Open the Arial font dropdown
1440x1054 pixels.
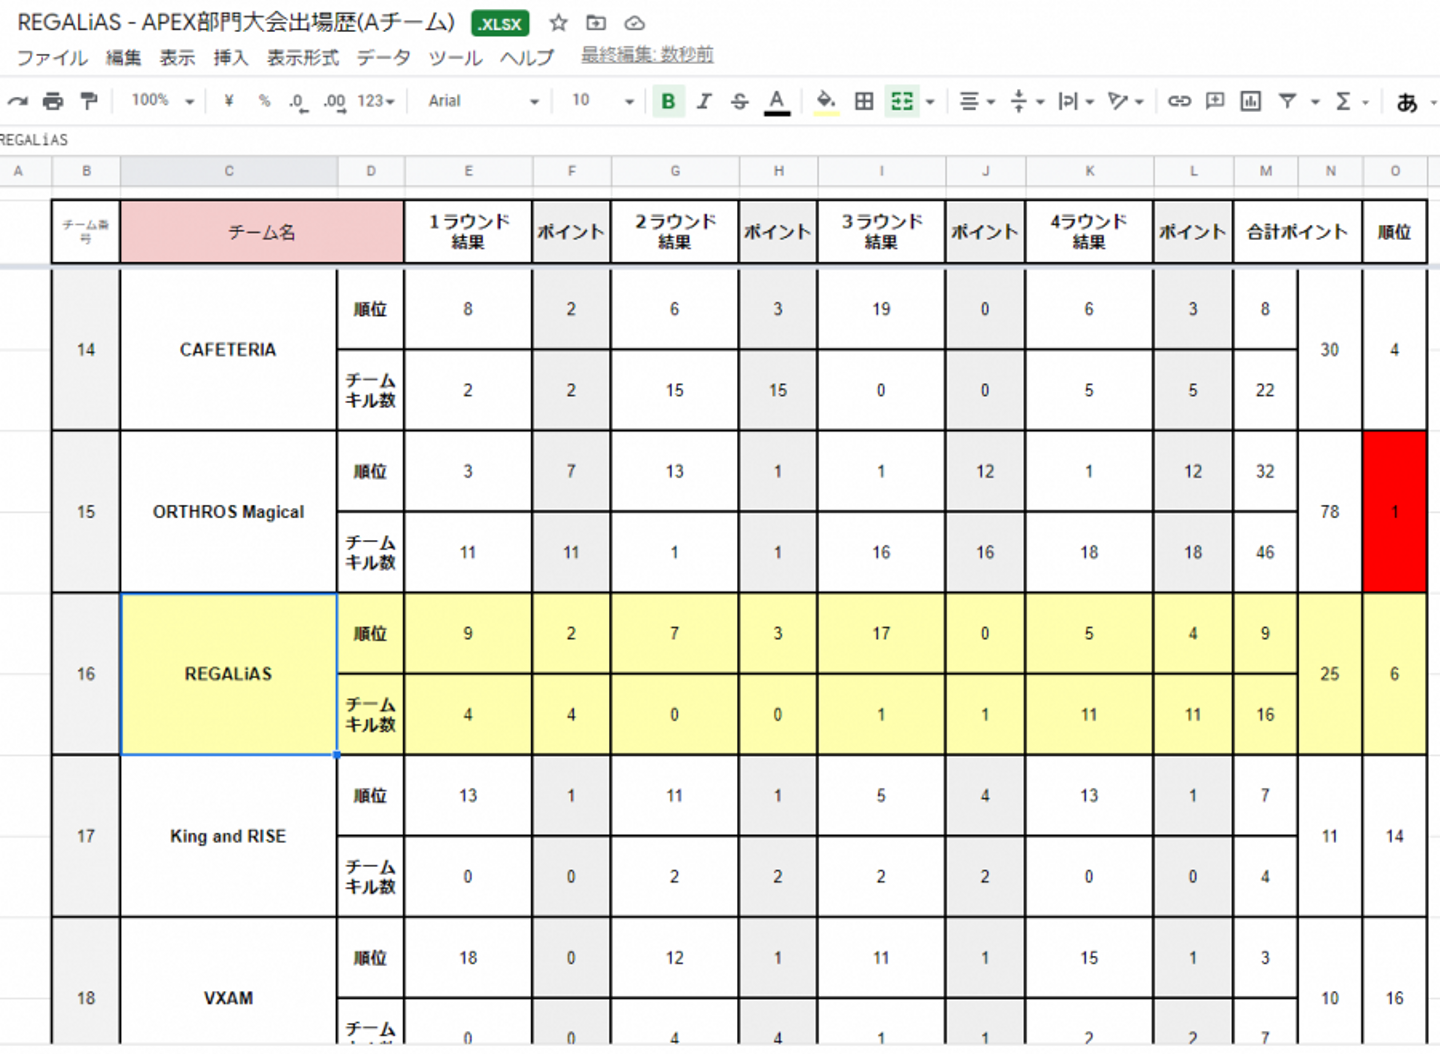(483, 101)
